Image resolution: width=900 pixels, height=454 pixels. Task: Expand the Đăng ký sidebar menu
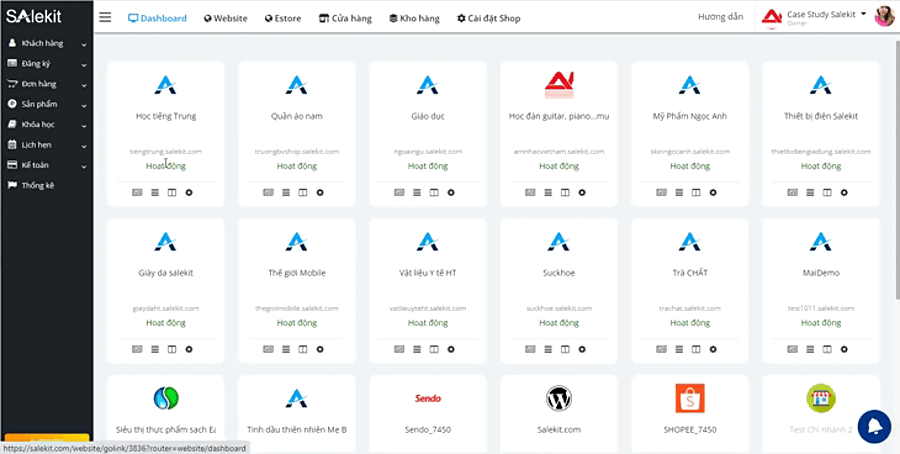click(46, 64)
